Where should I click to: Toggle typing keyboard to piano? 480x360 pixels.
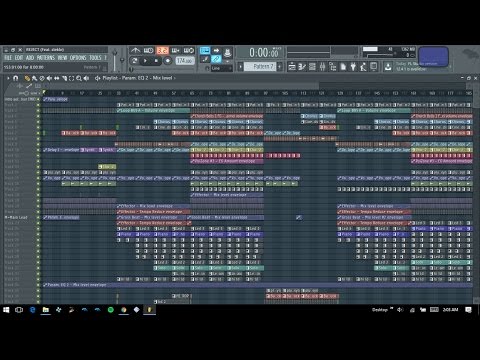205,51
